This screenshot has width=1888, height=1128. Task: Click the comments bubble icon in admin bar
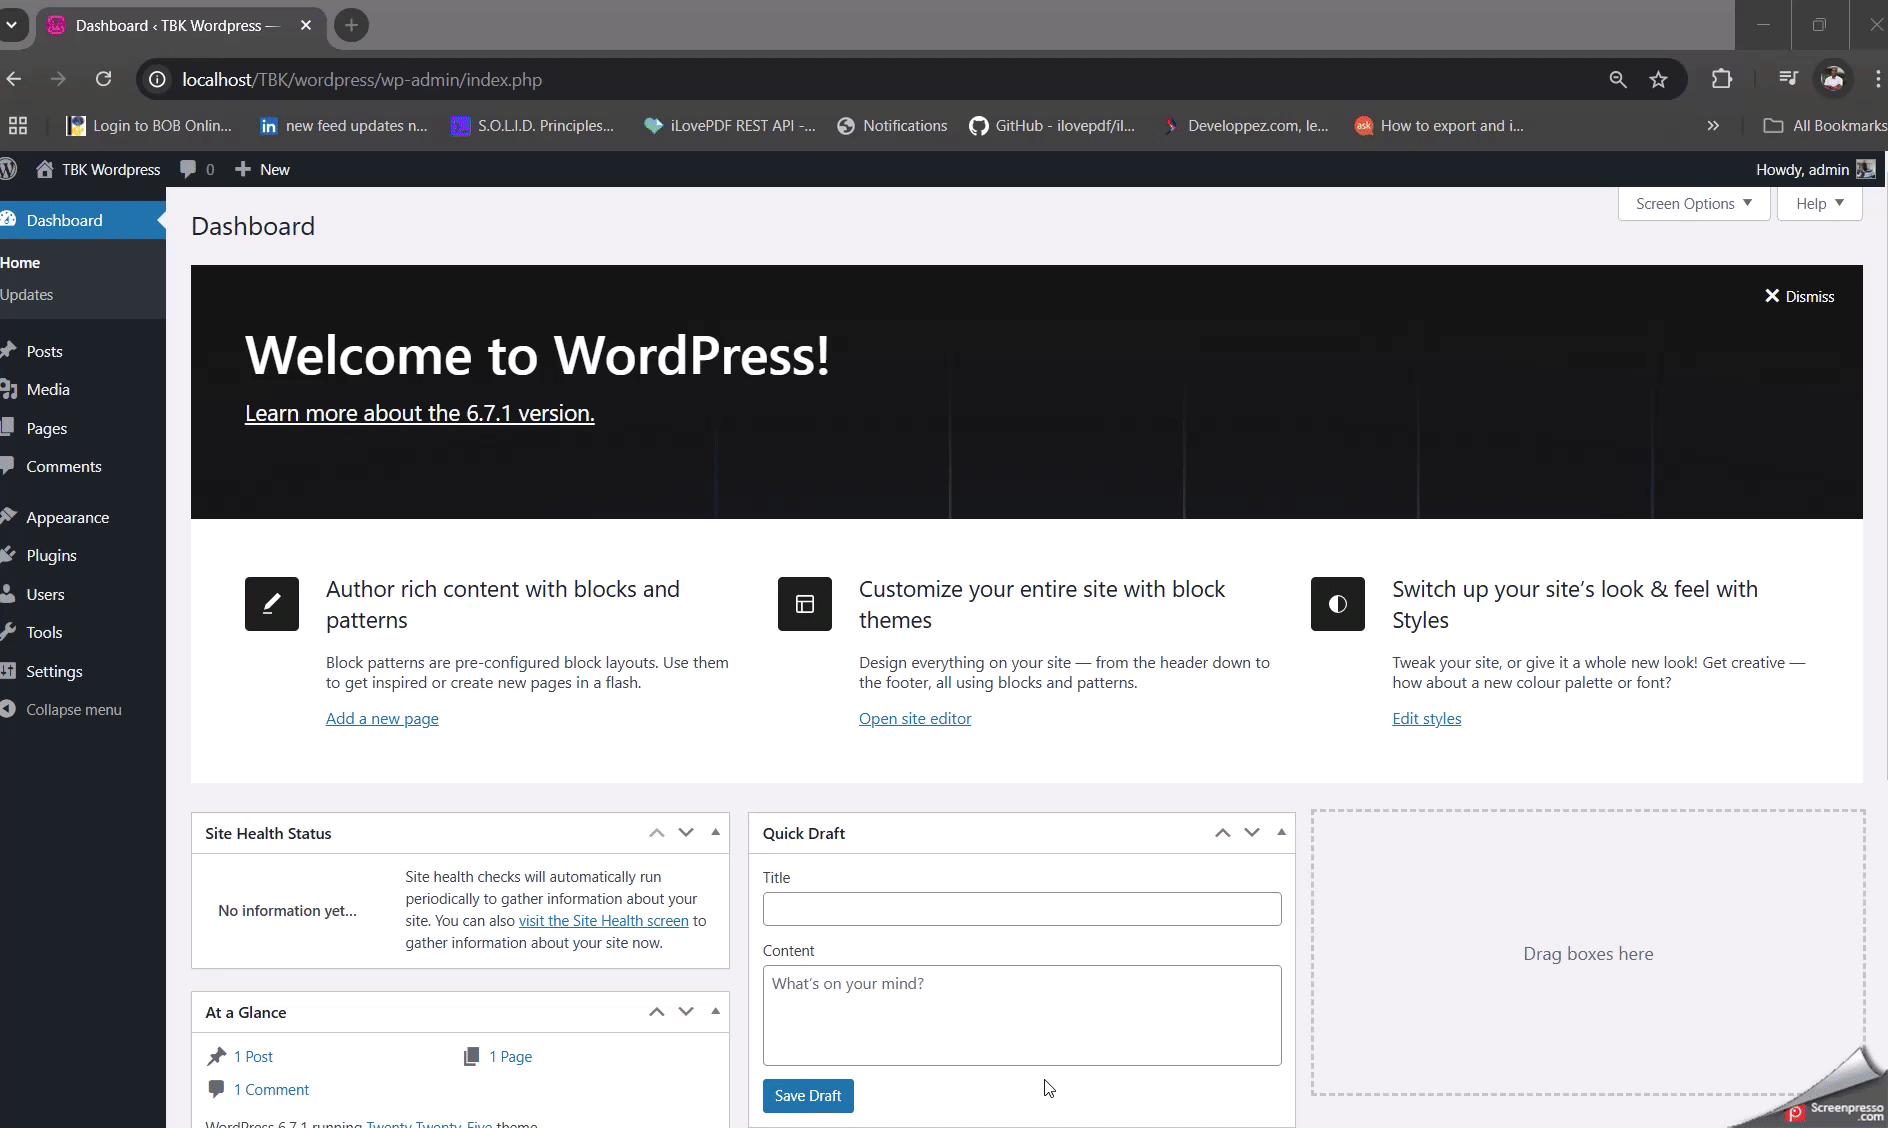[188, 169]
